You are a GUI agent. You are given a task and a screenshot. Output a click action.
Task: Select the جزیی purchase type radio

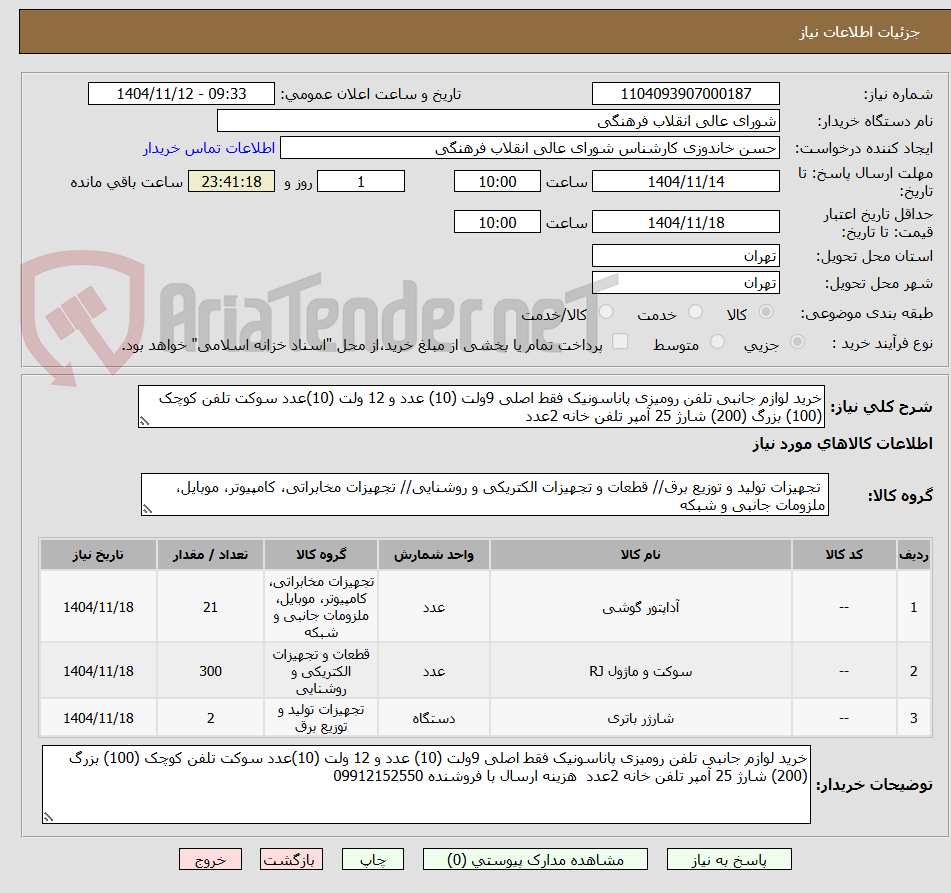798,342
